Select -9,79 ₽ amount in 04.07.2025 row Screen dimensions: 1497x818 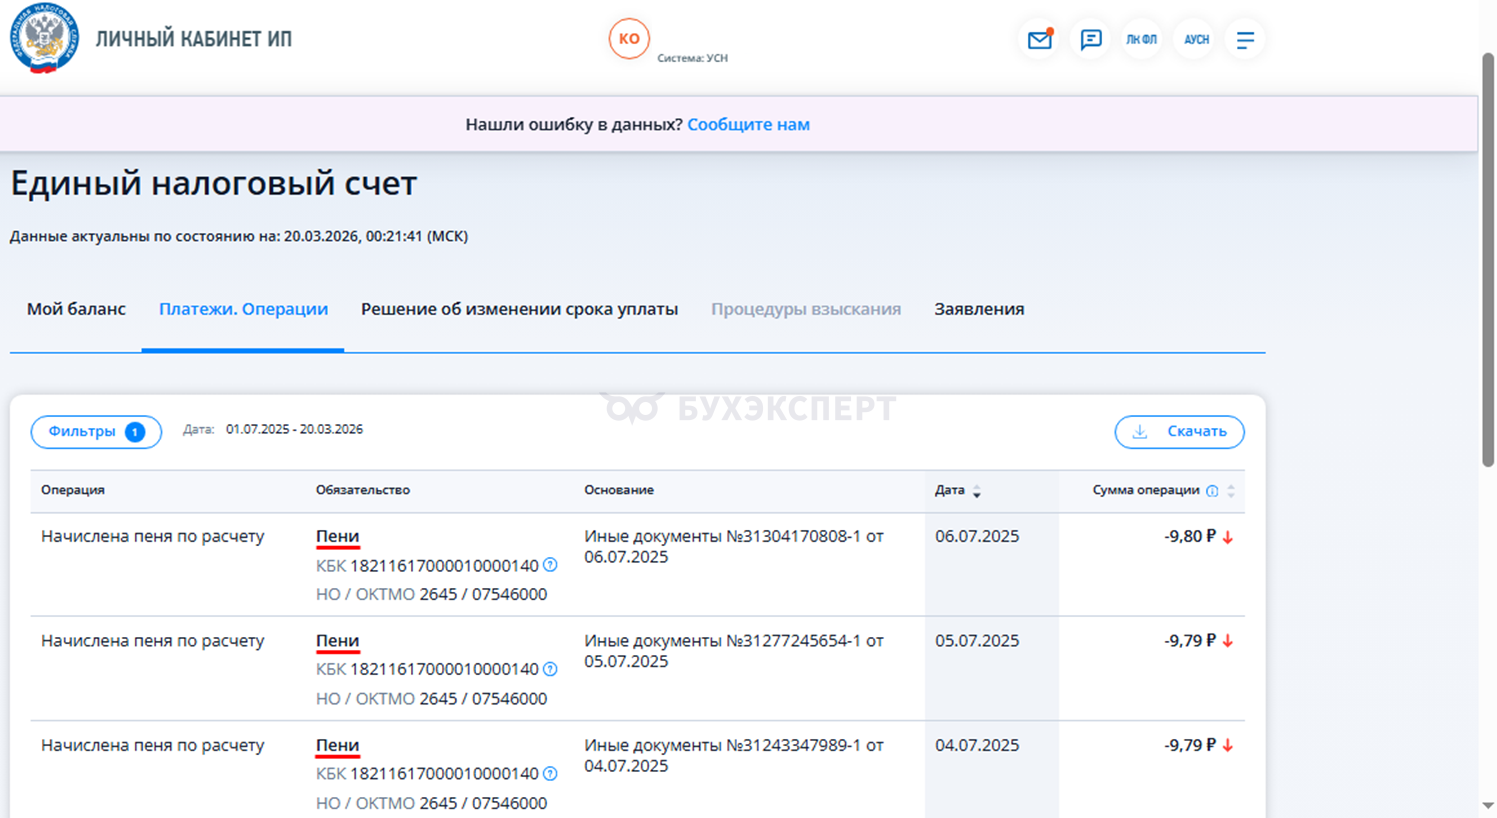coord(1190,745)
